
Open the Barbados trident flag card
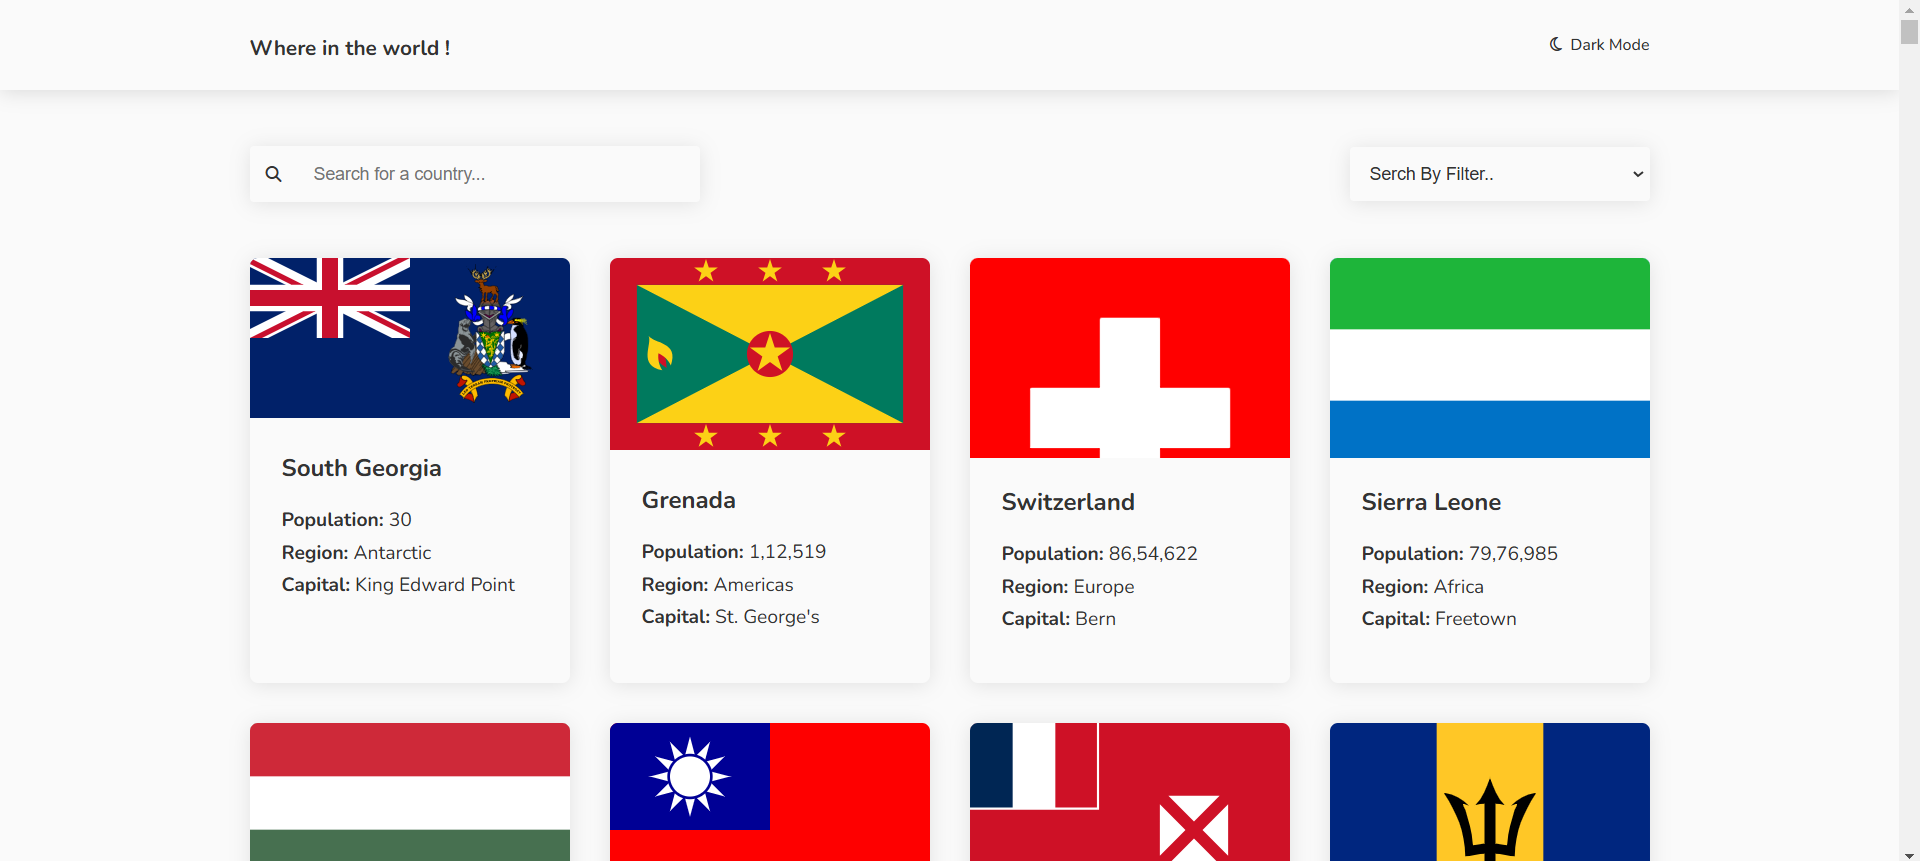1490,791
